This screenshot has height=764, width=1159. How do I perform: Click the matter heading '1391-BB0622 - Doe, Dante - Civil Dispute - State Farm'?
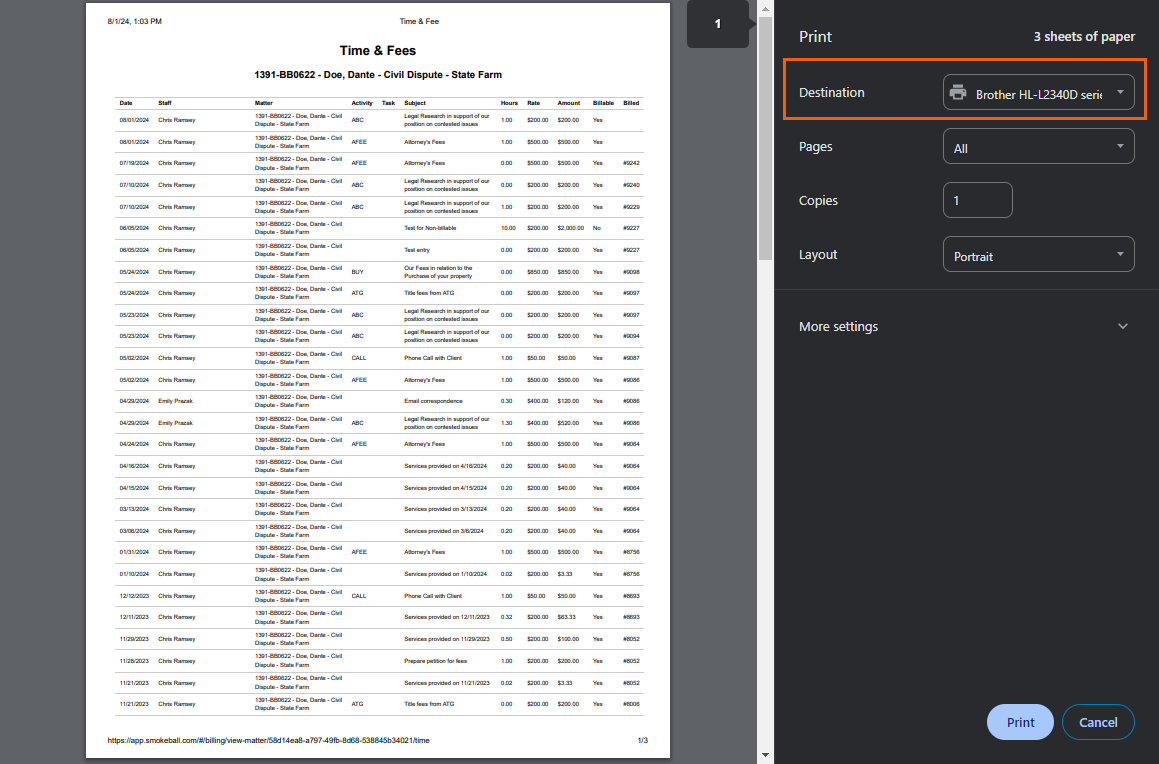point(378,75)
